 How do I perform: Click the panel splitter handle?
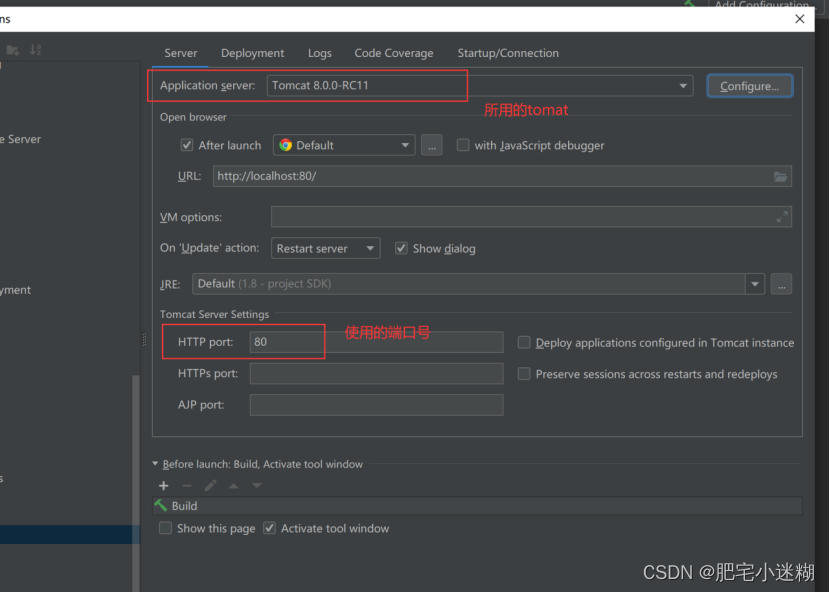click(x=144, y=339)
